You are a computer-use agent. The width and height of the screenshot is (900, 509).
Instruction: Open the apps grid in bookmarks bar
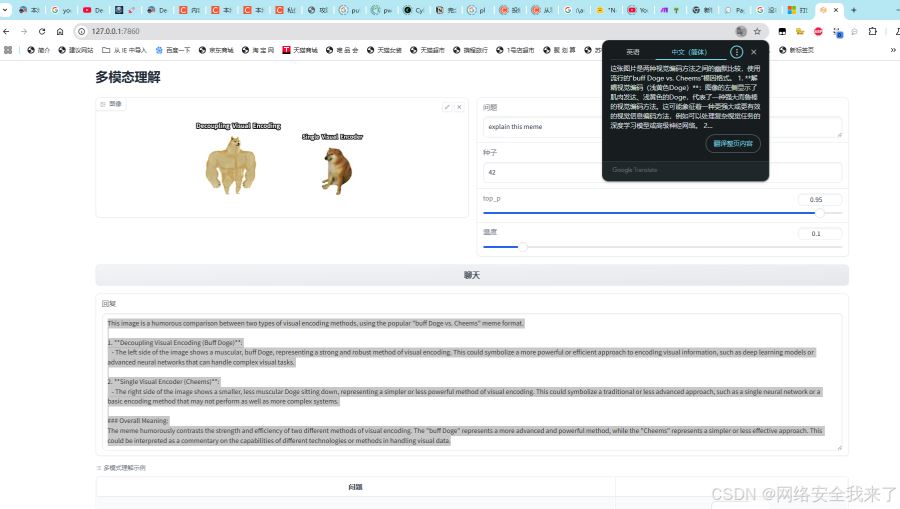(8, 50)
